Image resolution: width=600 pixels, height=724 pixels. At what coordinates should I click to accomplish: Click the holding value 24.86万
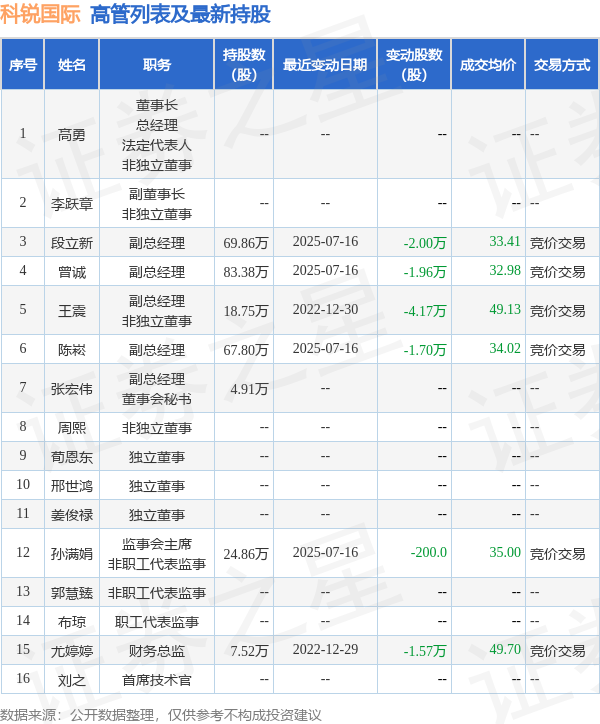point(246,554)
